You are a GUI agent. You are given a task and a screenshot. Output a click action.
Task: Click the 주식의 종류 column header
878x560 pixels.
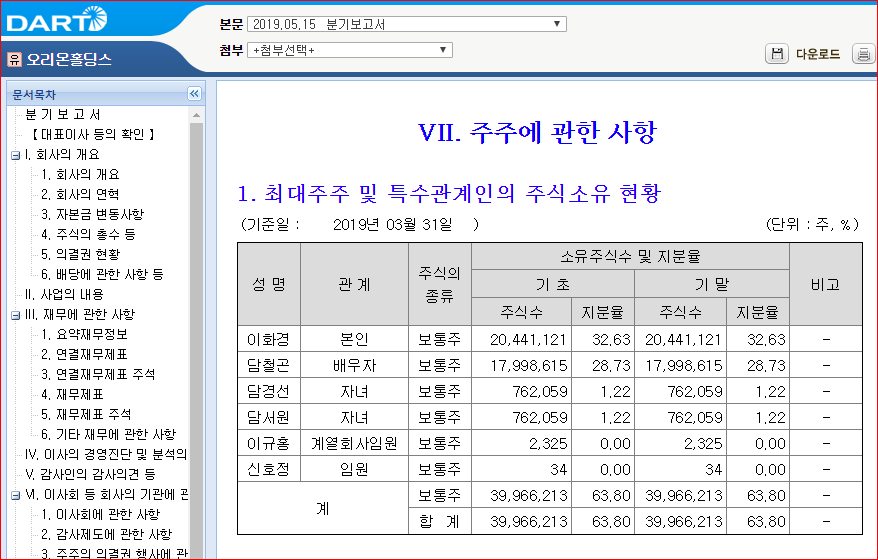point(440,284)
